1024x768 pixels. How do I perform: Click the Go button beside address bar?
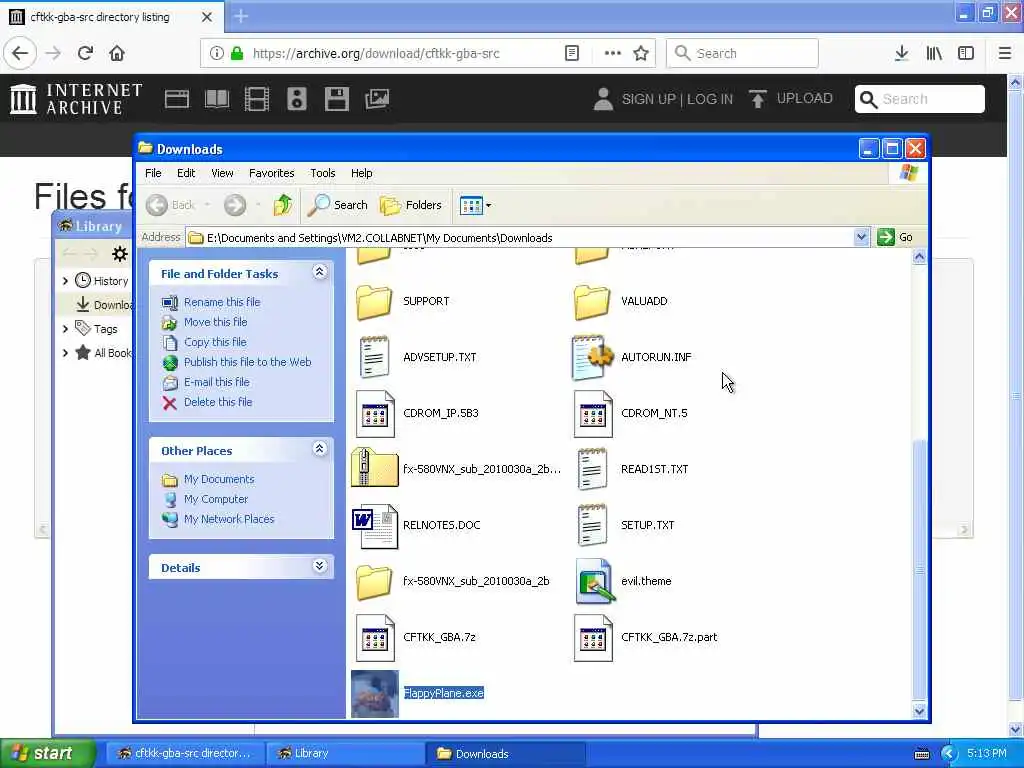pyautogui.click(x=895, y=237)
